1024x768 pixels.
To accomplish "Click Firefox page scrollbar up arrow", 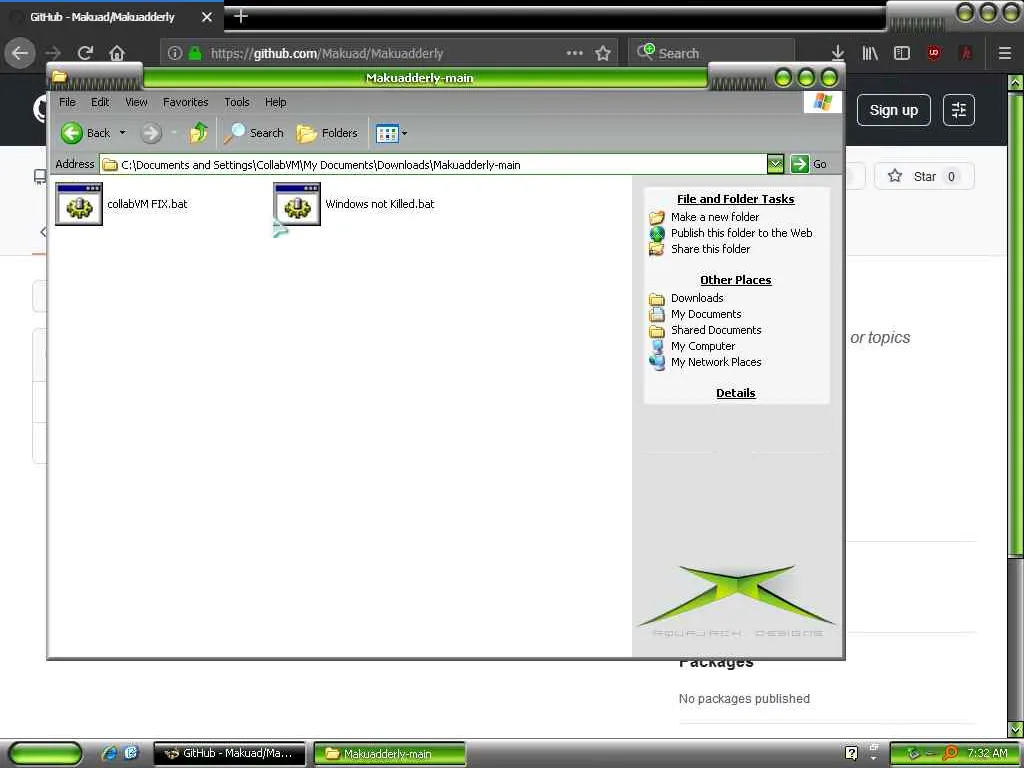I will click(x=1015, y=83).
